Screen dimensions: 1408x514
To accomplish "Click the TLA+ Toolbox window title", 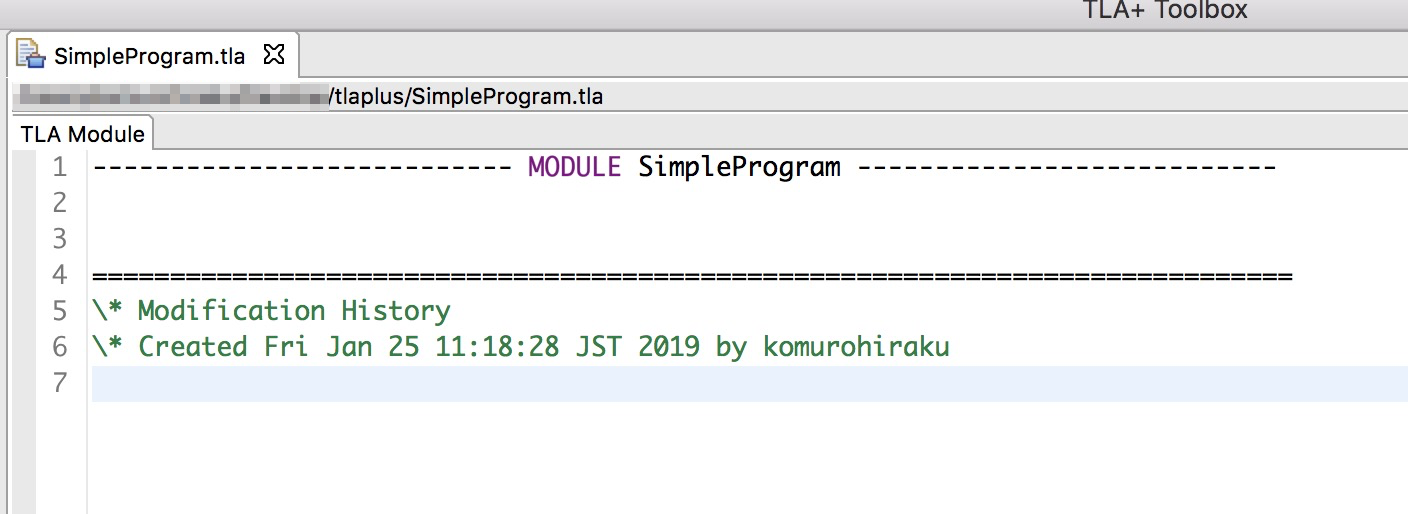I will point(1165,11).
